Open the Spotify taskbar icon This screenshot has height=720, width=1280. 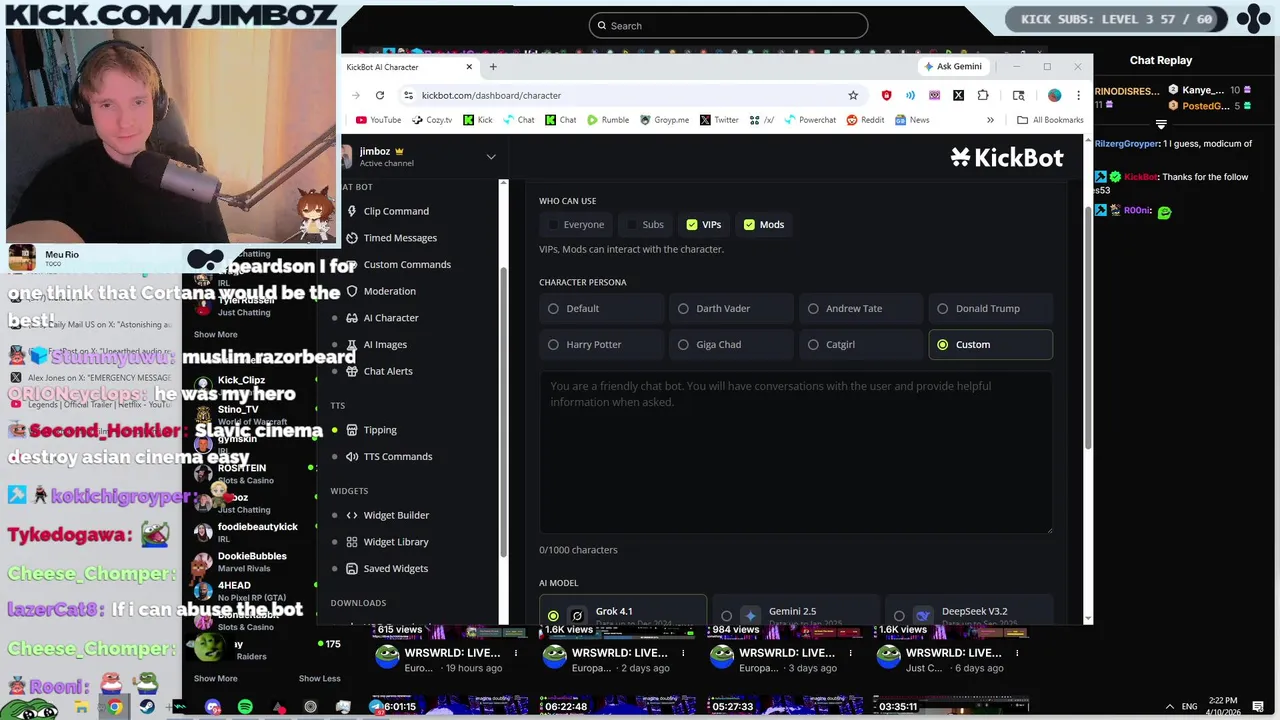(x=245, y=707)
